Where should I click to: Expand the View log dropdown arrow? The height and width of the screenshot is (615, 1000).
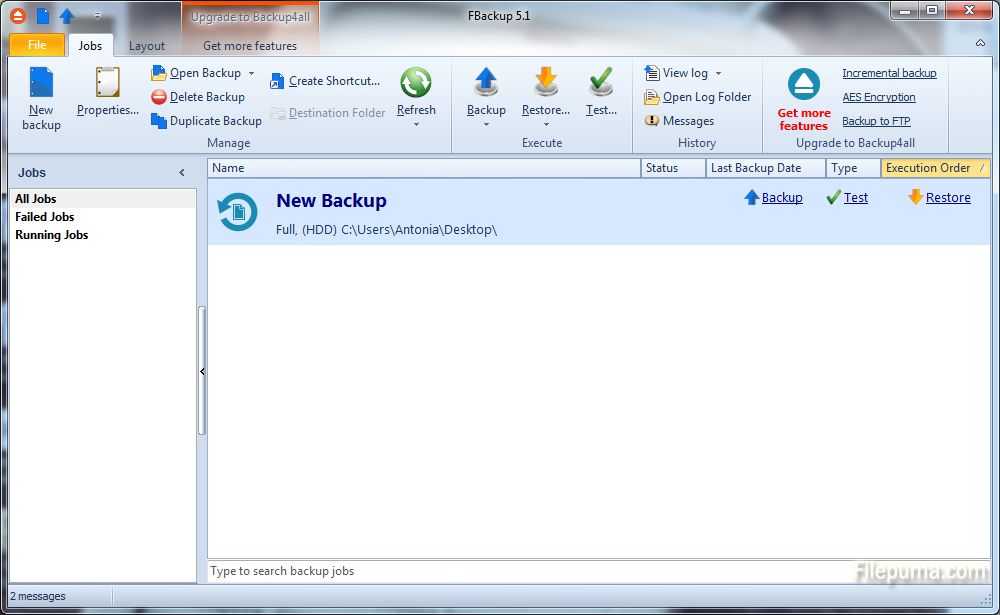pos(718,73)
